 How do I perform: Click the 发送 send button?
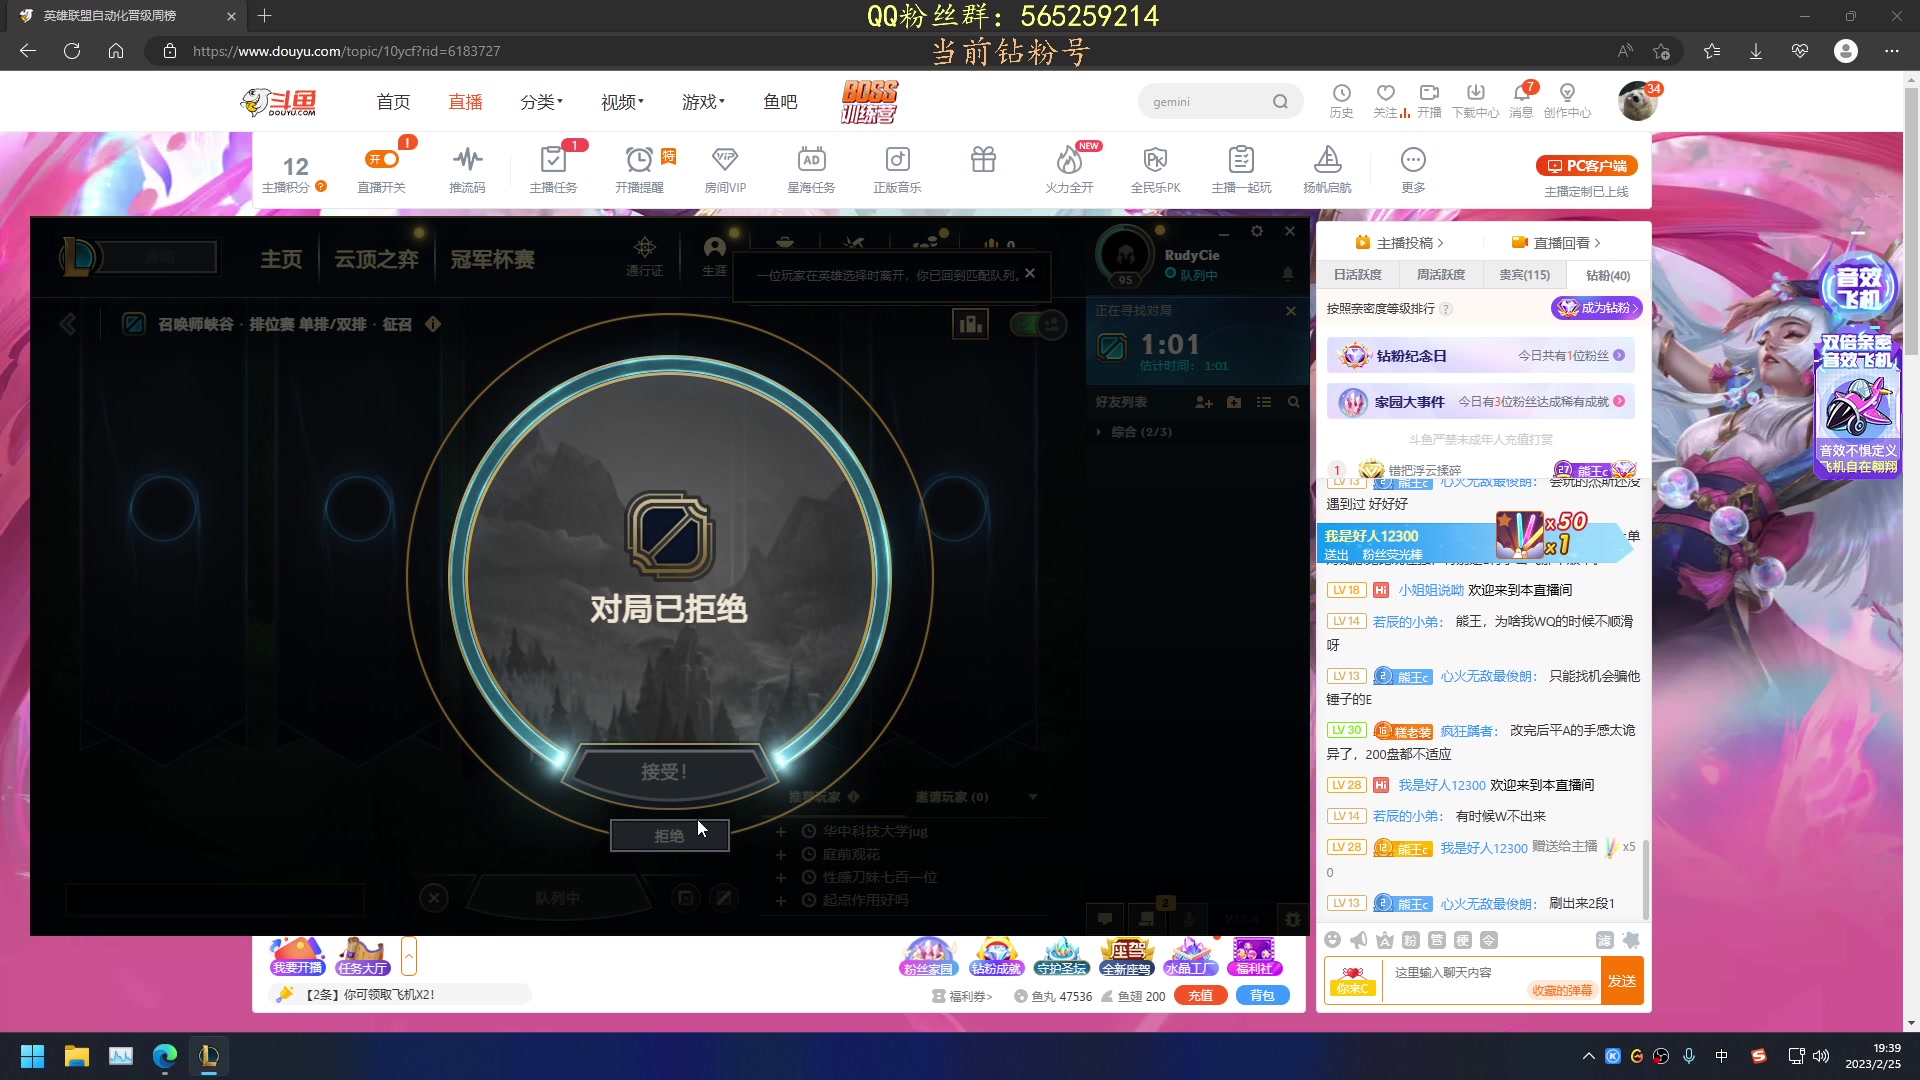1621,981
